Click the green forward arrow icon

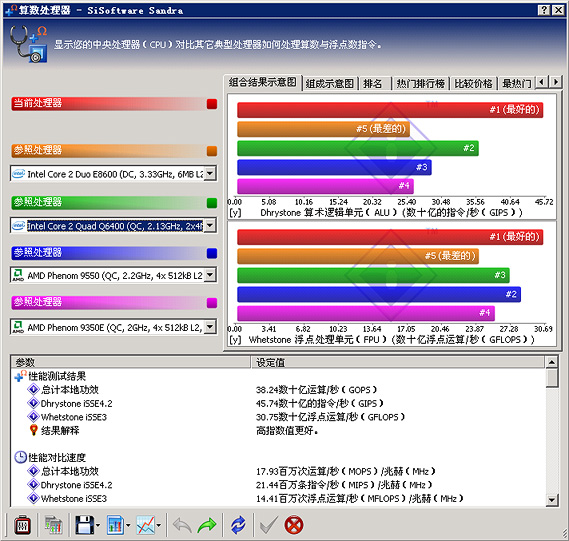(206, 525)
